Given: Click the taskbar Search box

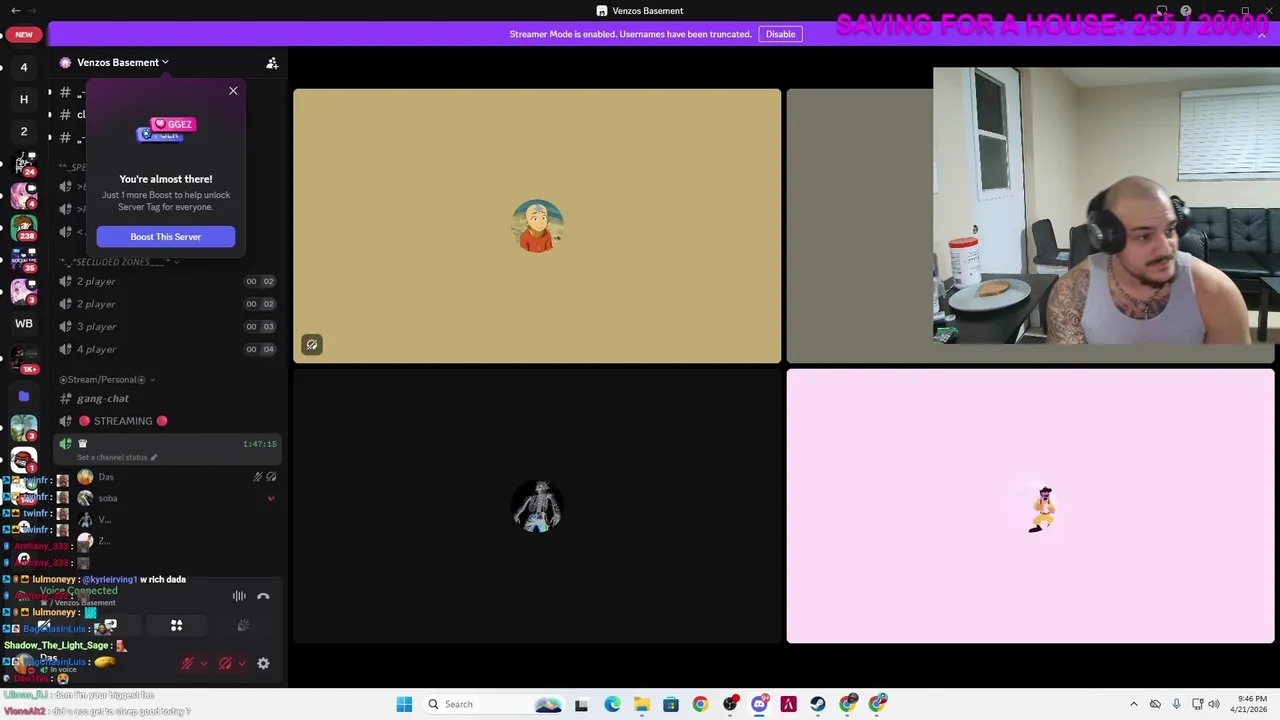Looking at the screenshot, I should (x=494, y=704).
